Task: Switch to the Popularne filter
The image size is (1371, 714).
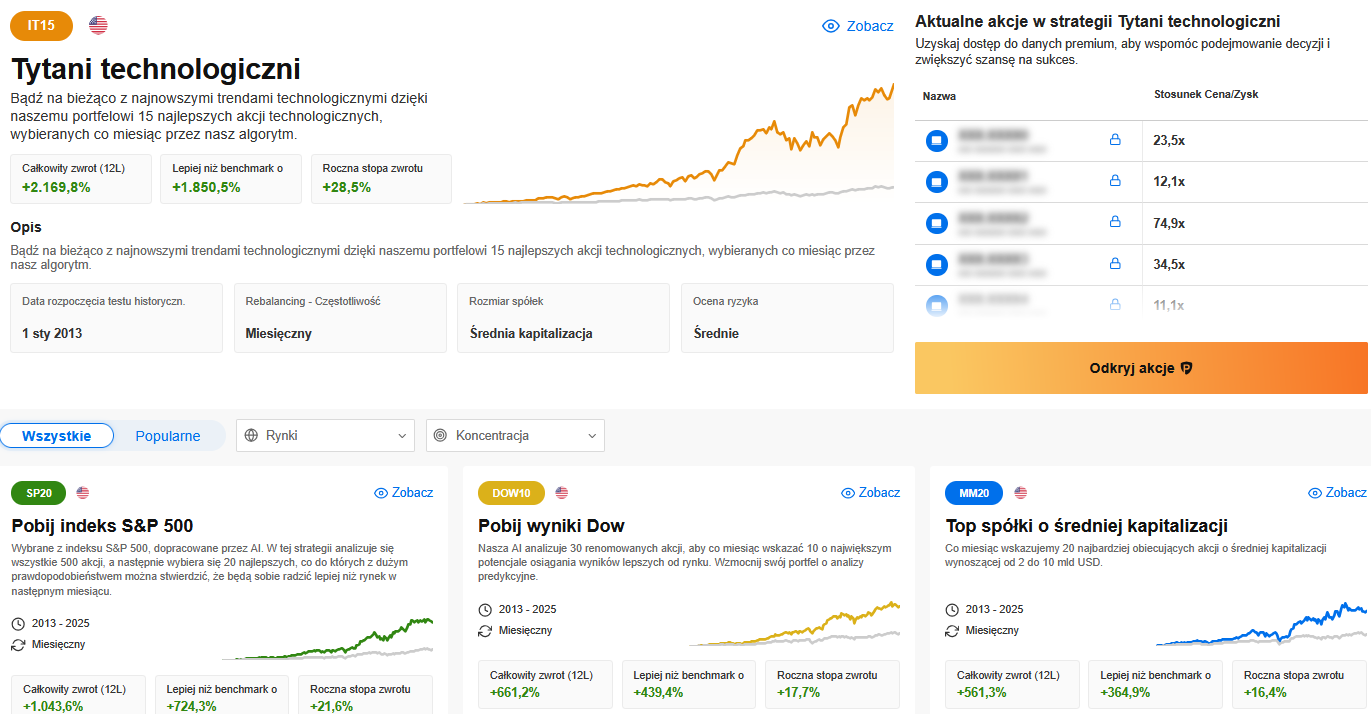Action: 168,436
